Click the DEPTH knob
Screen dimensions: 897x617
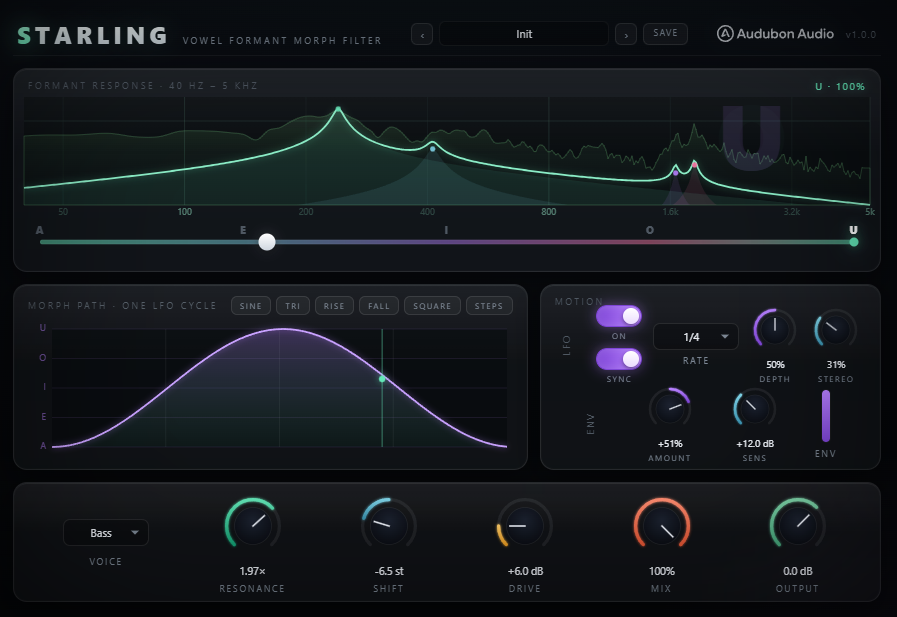pyautogui.click(x=775, y=329)
